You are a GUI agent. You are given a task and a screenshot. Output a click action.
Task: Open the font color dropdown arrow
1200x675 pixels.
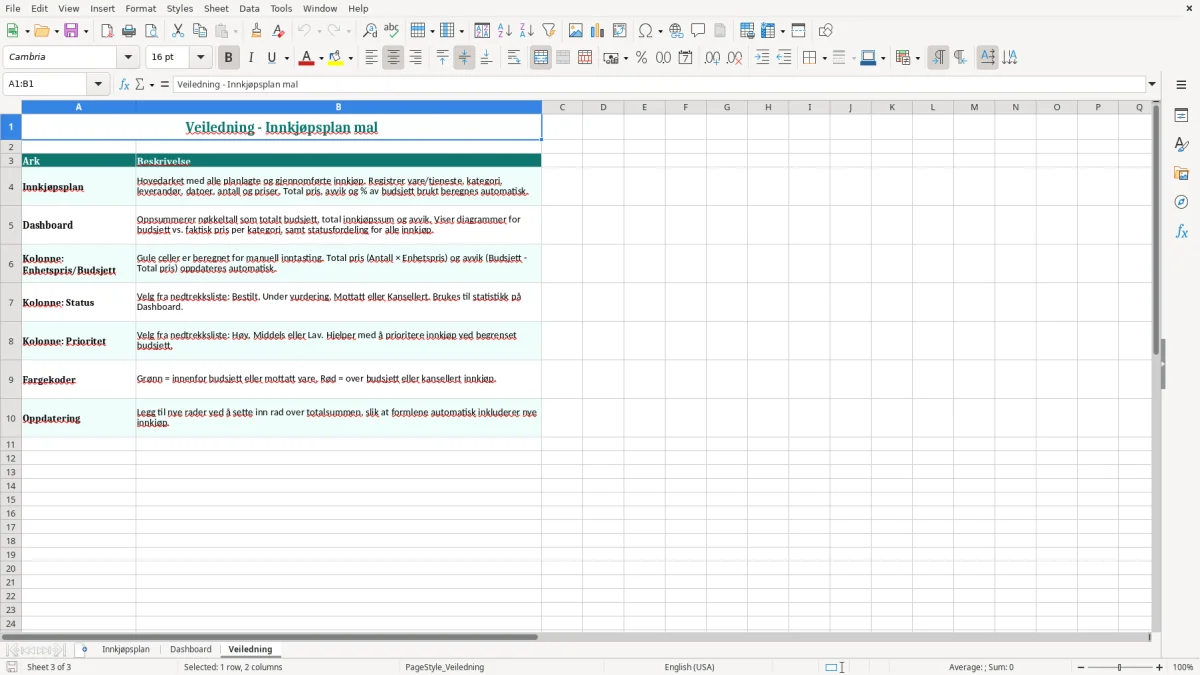(321, 58)
